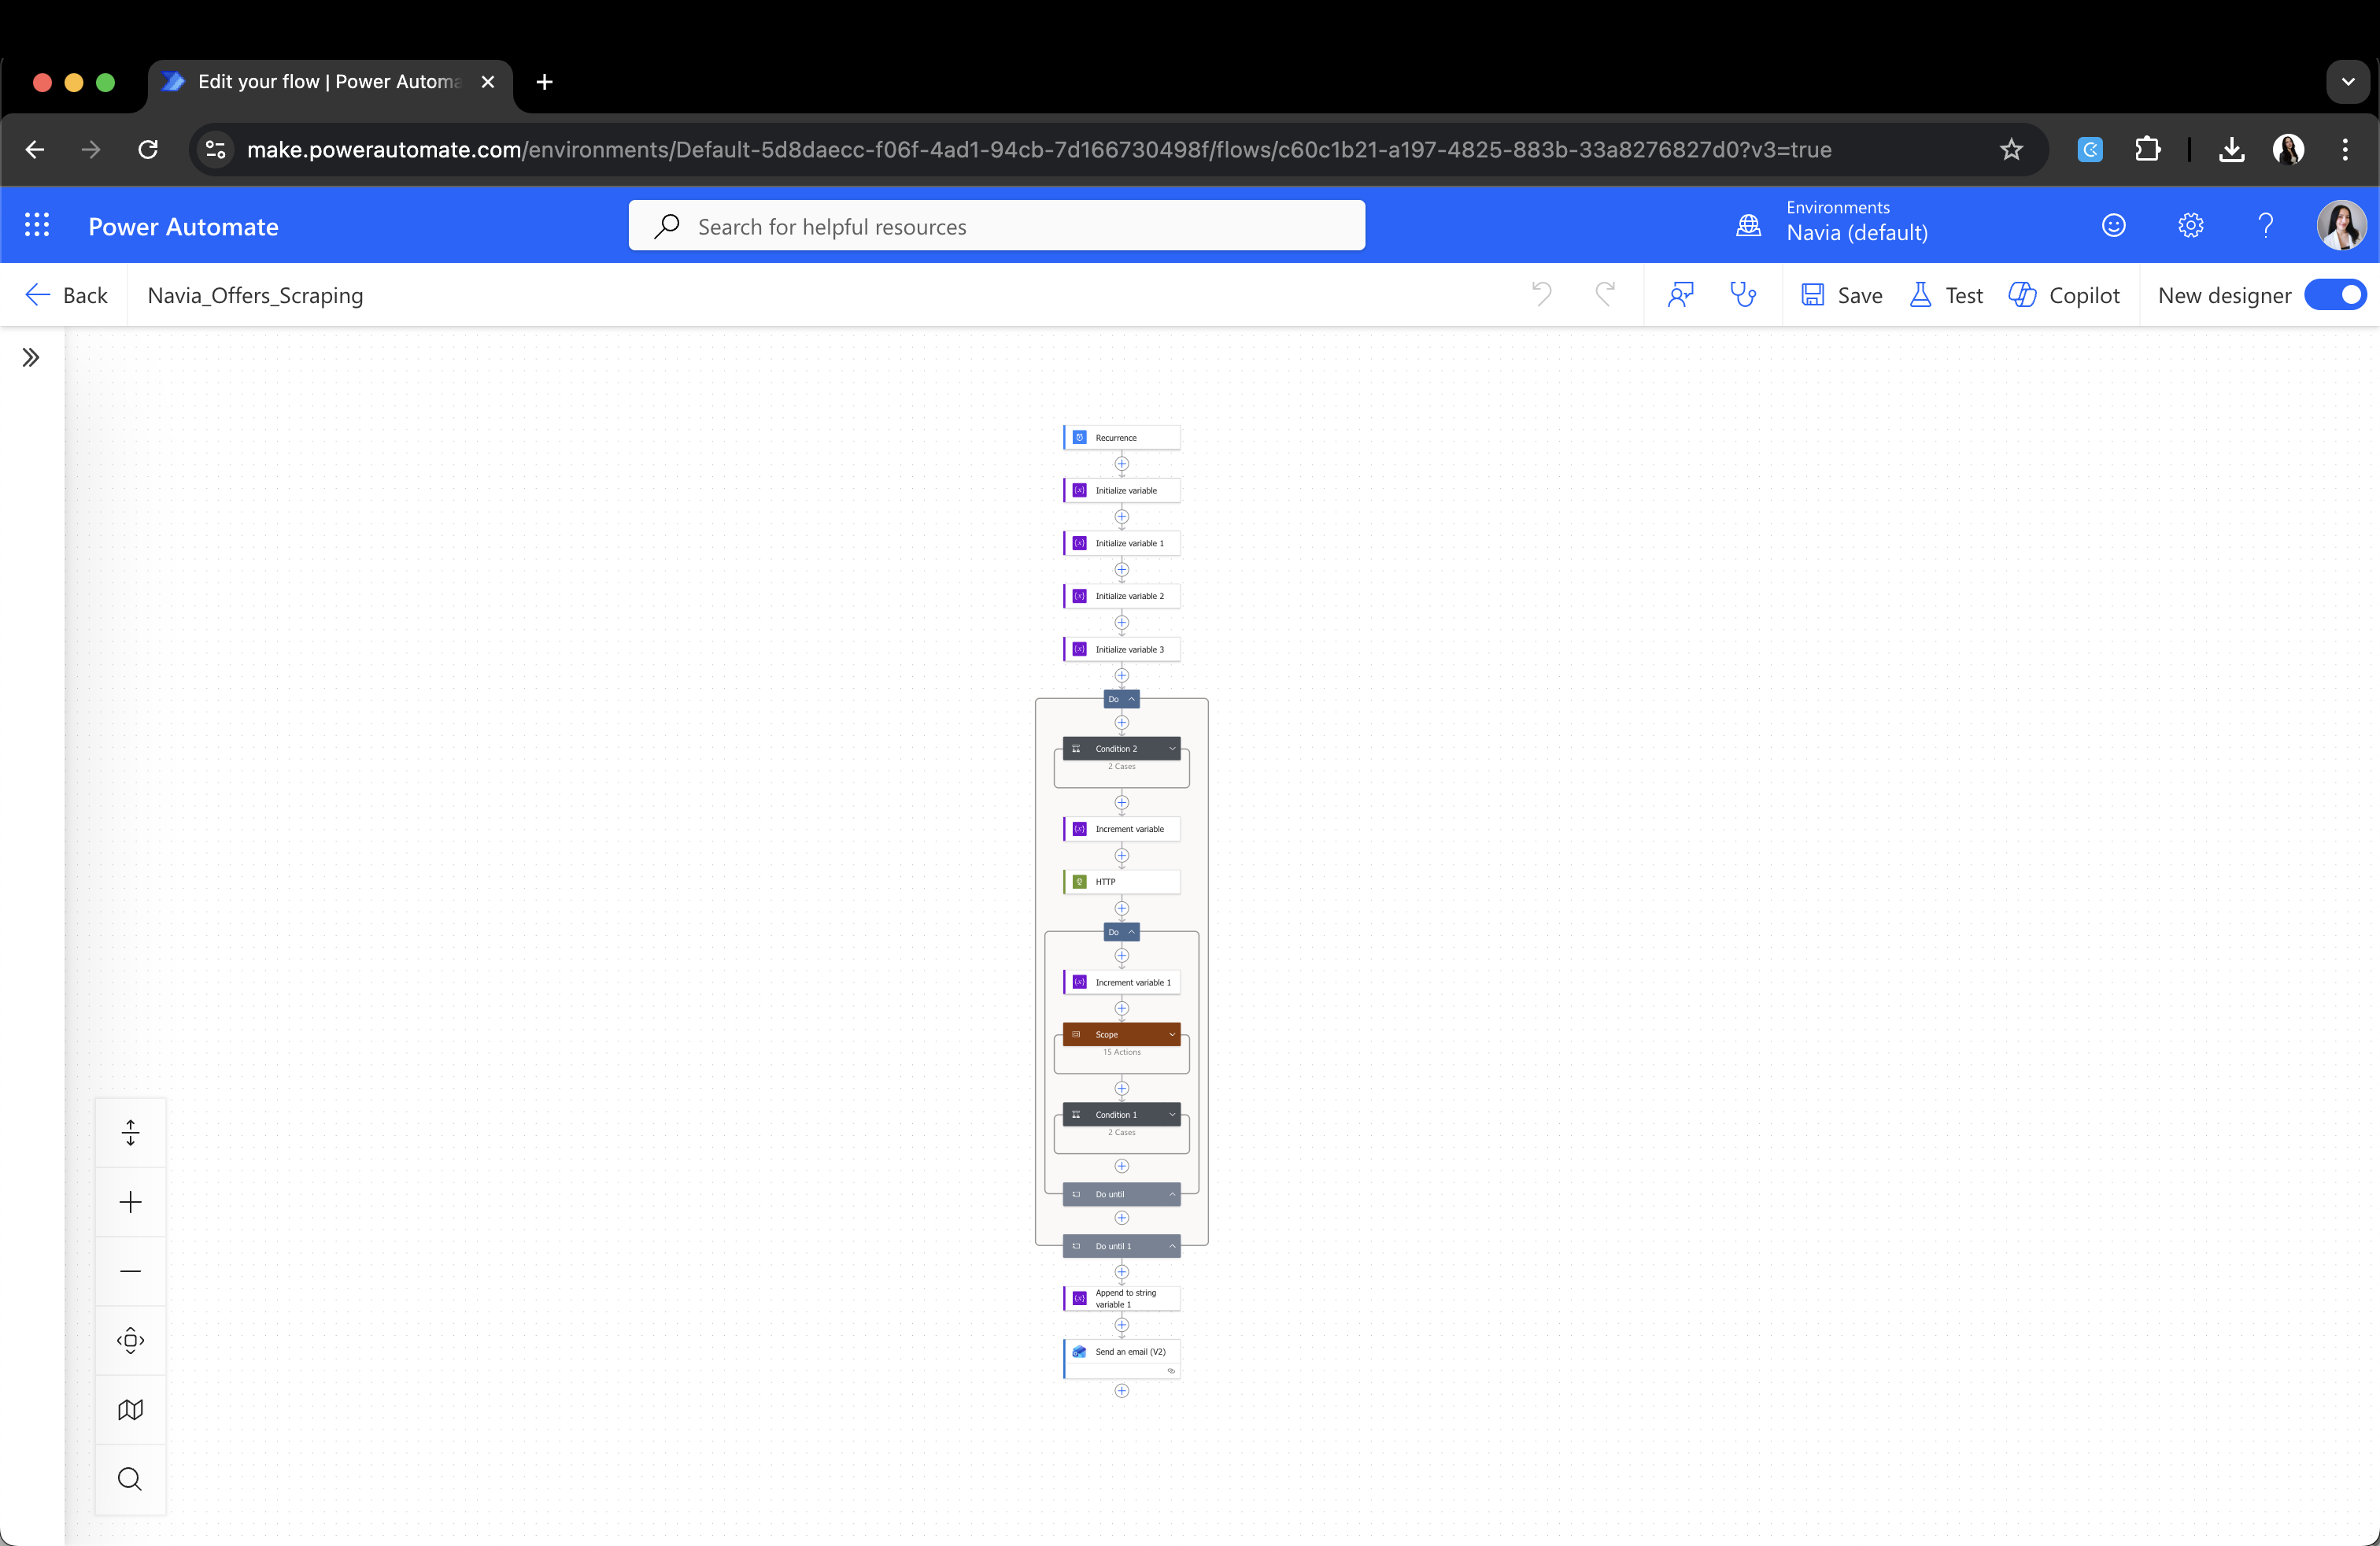This screenshot has width=2380, height=1546.
Task: Click the Save button
Action: click(1842, 295)
